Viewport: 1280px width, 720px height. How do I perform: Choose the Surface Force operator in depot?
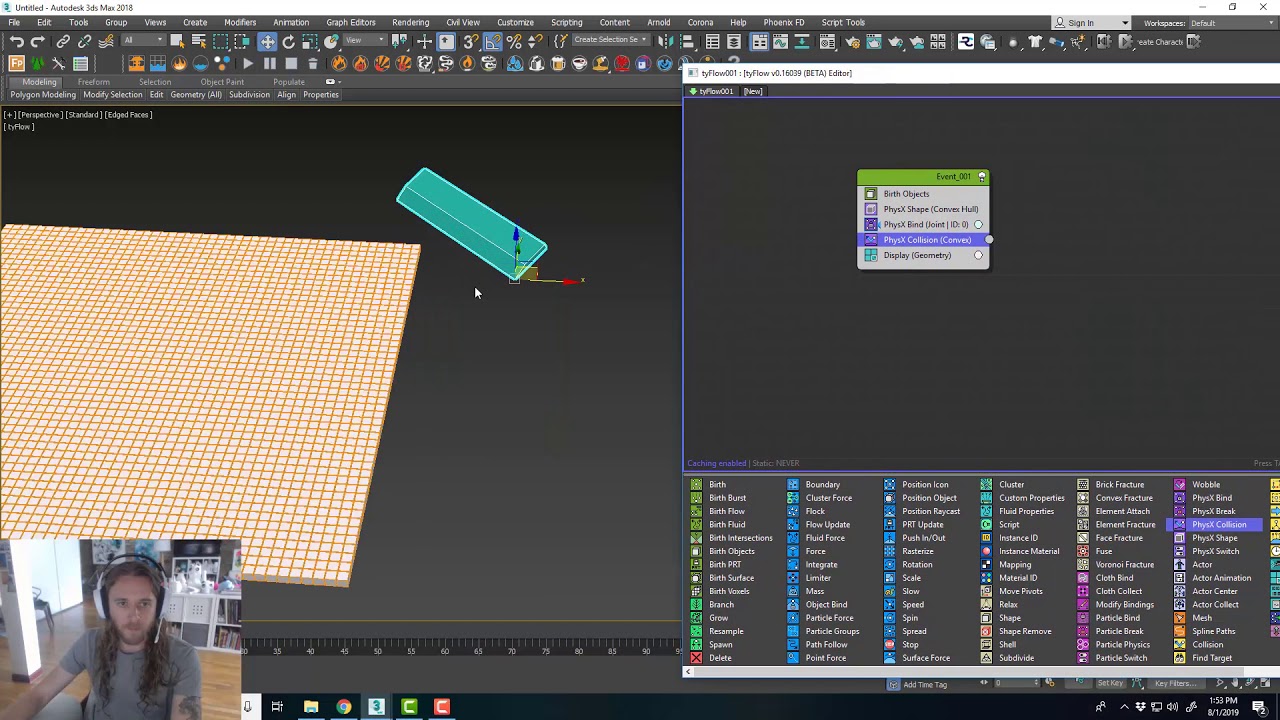pyautogui.click(x=918, y=658)
